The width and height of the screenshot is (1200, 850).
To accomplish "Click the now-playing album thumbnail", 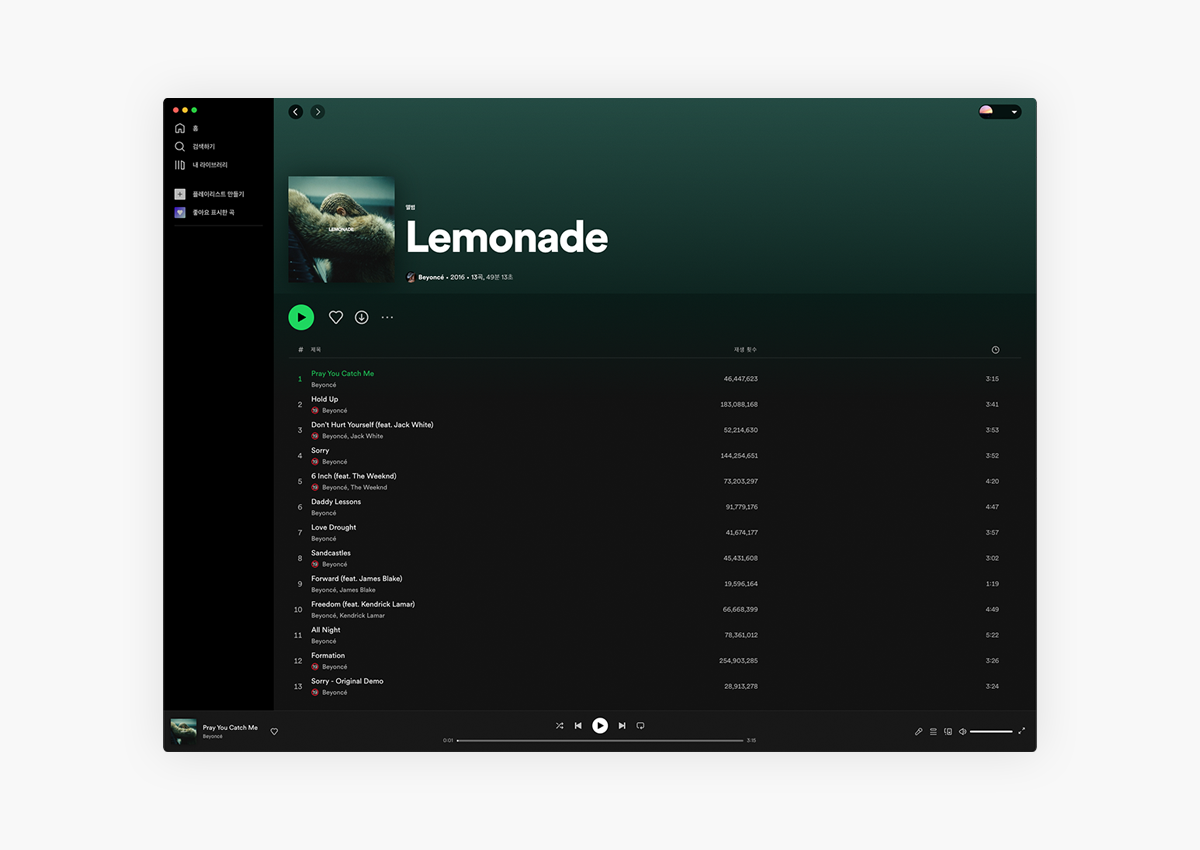I will (183, 731).
